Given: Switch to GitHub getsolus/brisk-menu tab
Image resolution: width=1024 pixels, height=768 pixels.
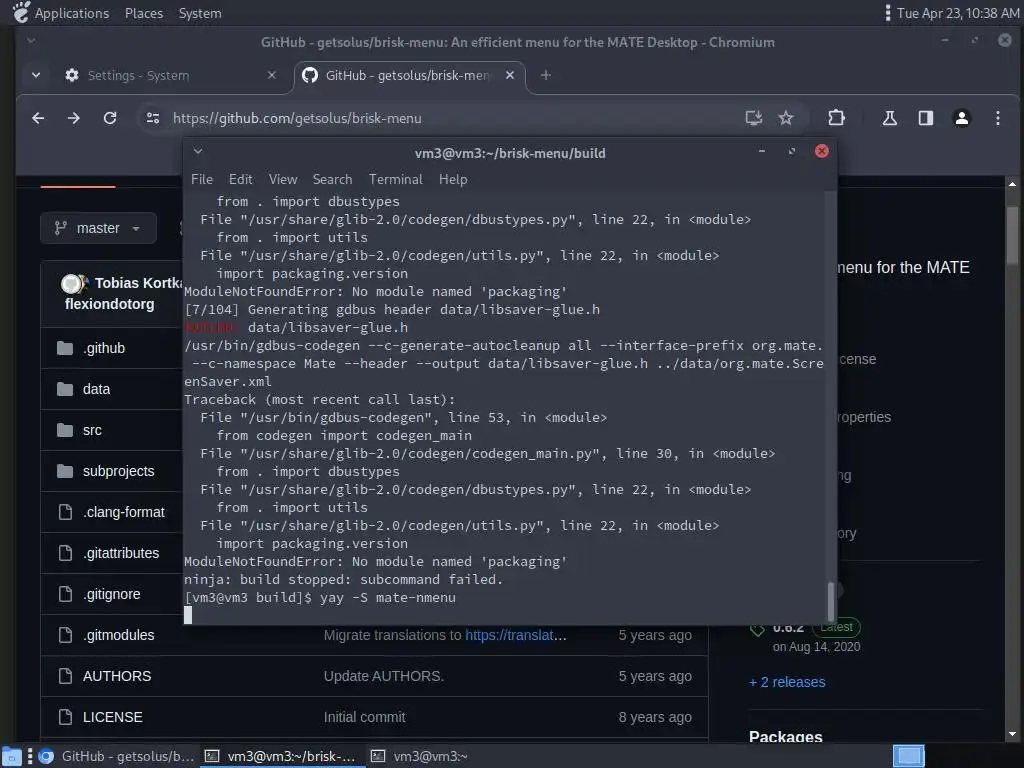Looking at the screenshot, I should 408,76.
